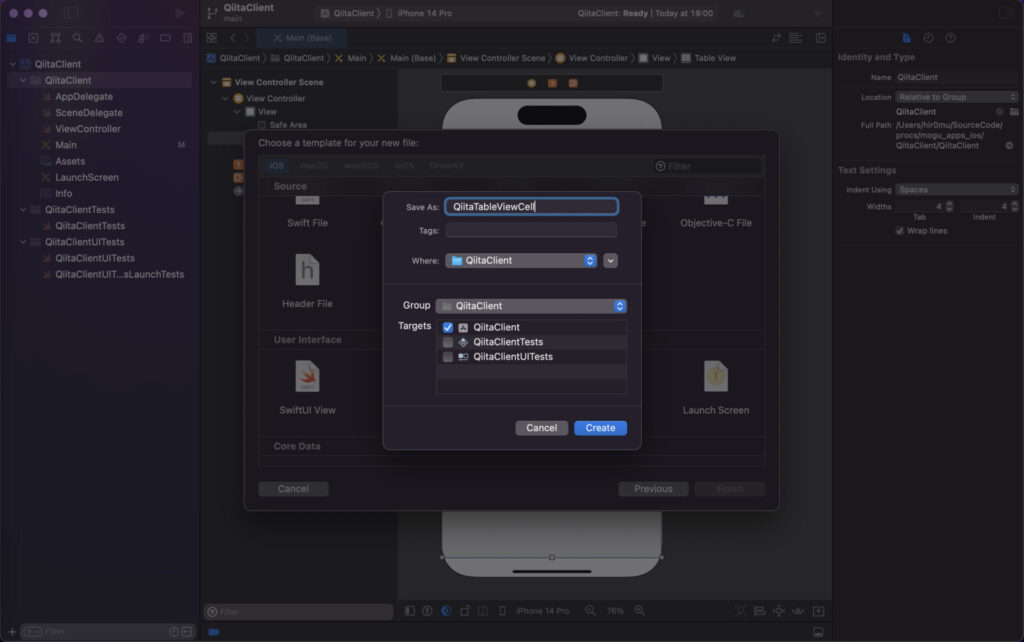Add an editor on the right
Viewport: 1024px width, 642px height.
821,38
